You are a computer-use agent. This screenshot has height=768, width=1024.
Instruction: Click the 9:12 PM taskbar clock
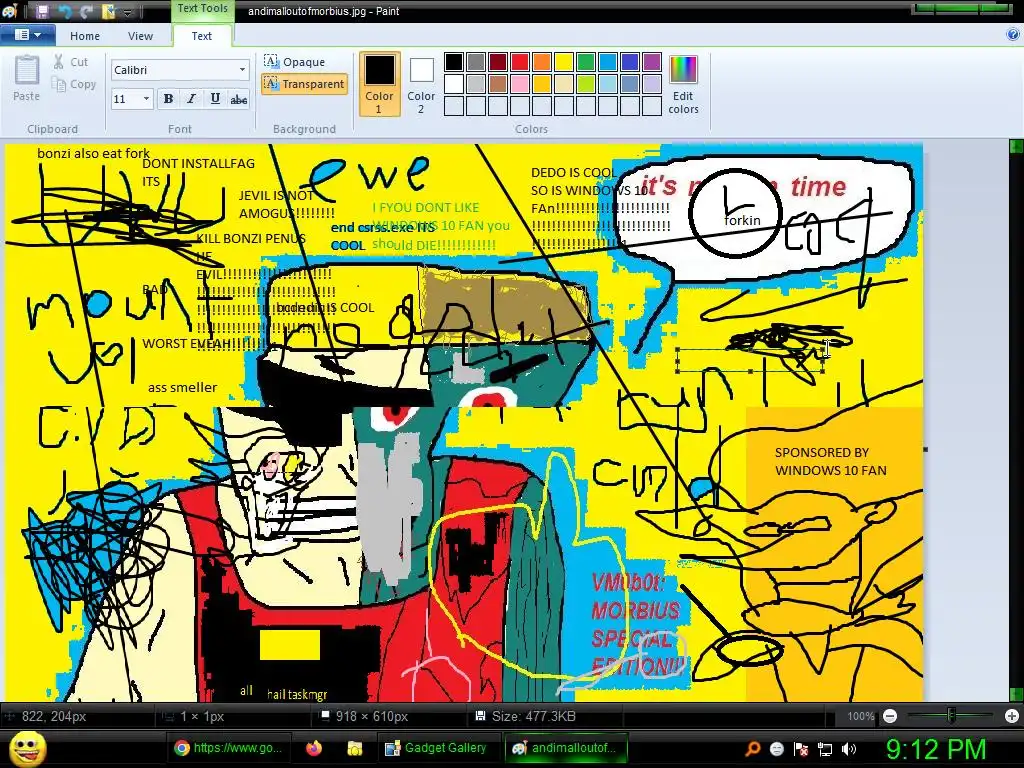tap(936, 749)
